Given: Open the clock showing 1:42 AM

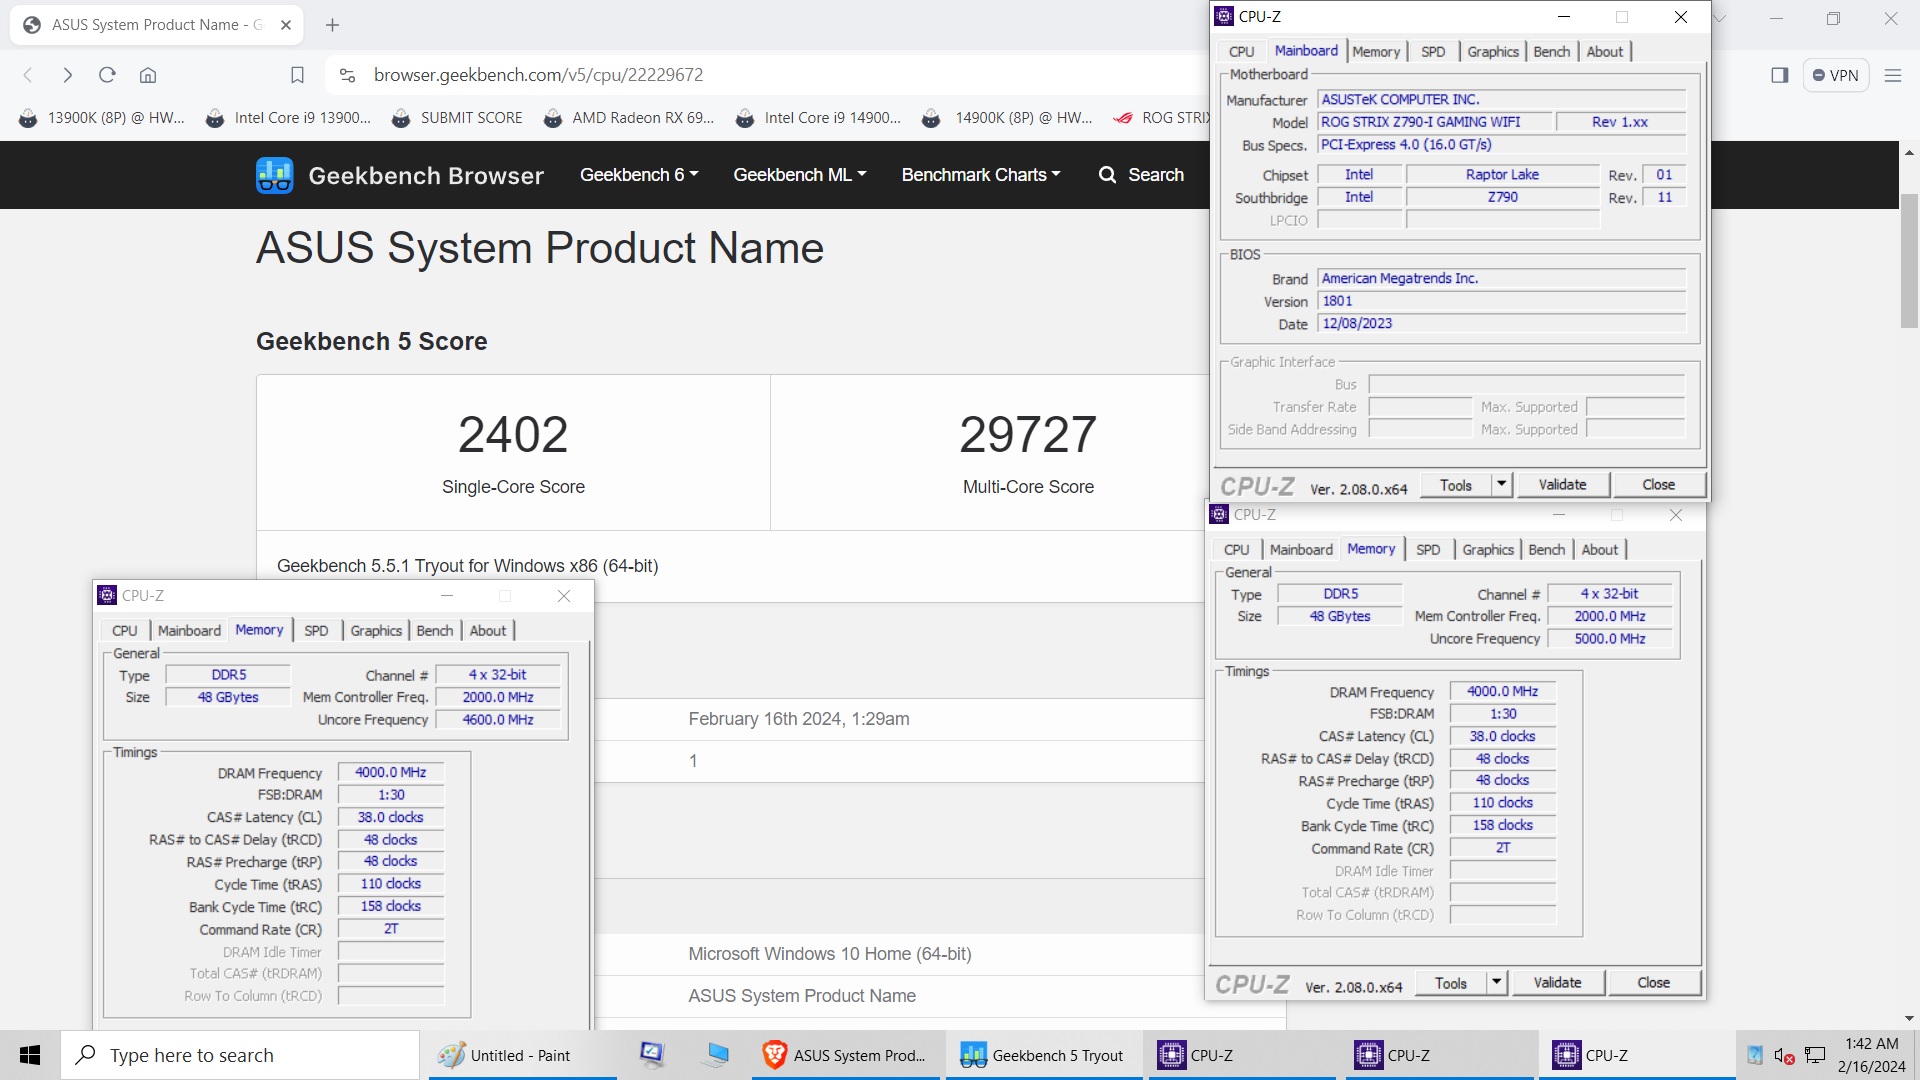Looking at the screenshot, I should coord(1872,1055).
